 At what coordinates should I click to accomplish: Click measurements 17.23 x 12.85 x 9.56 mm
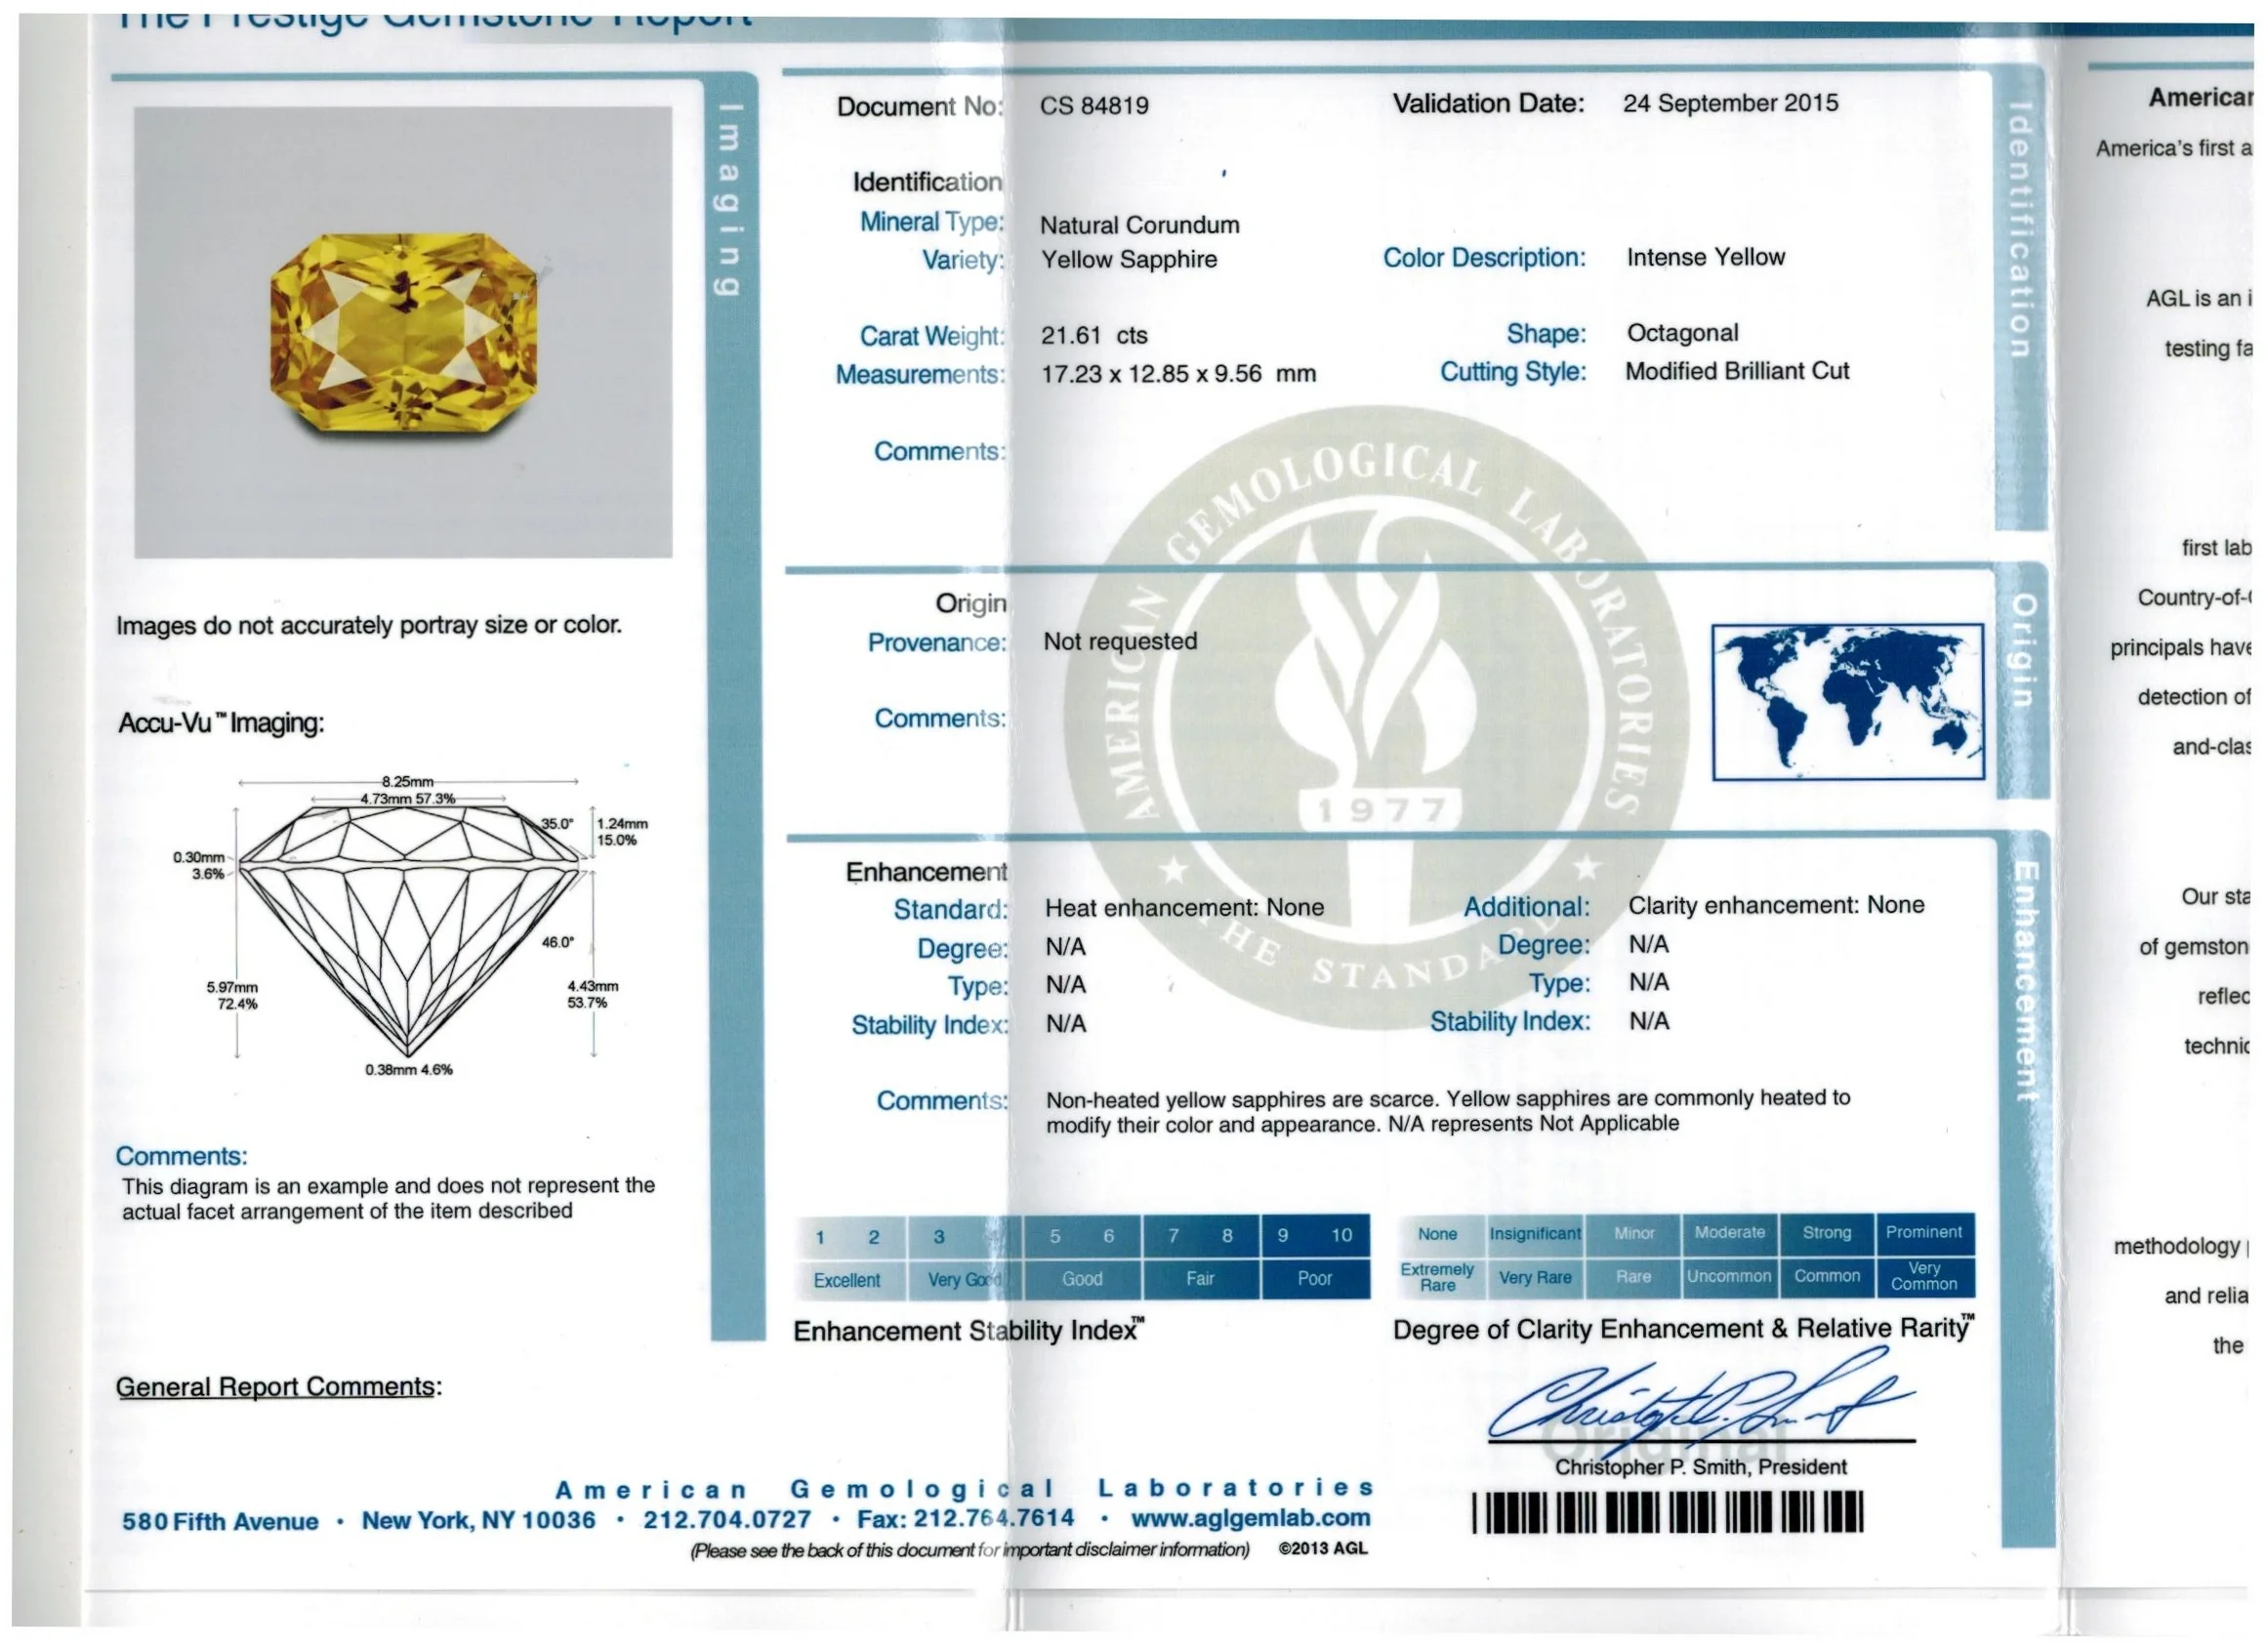1178,373
